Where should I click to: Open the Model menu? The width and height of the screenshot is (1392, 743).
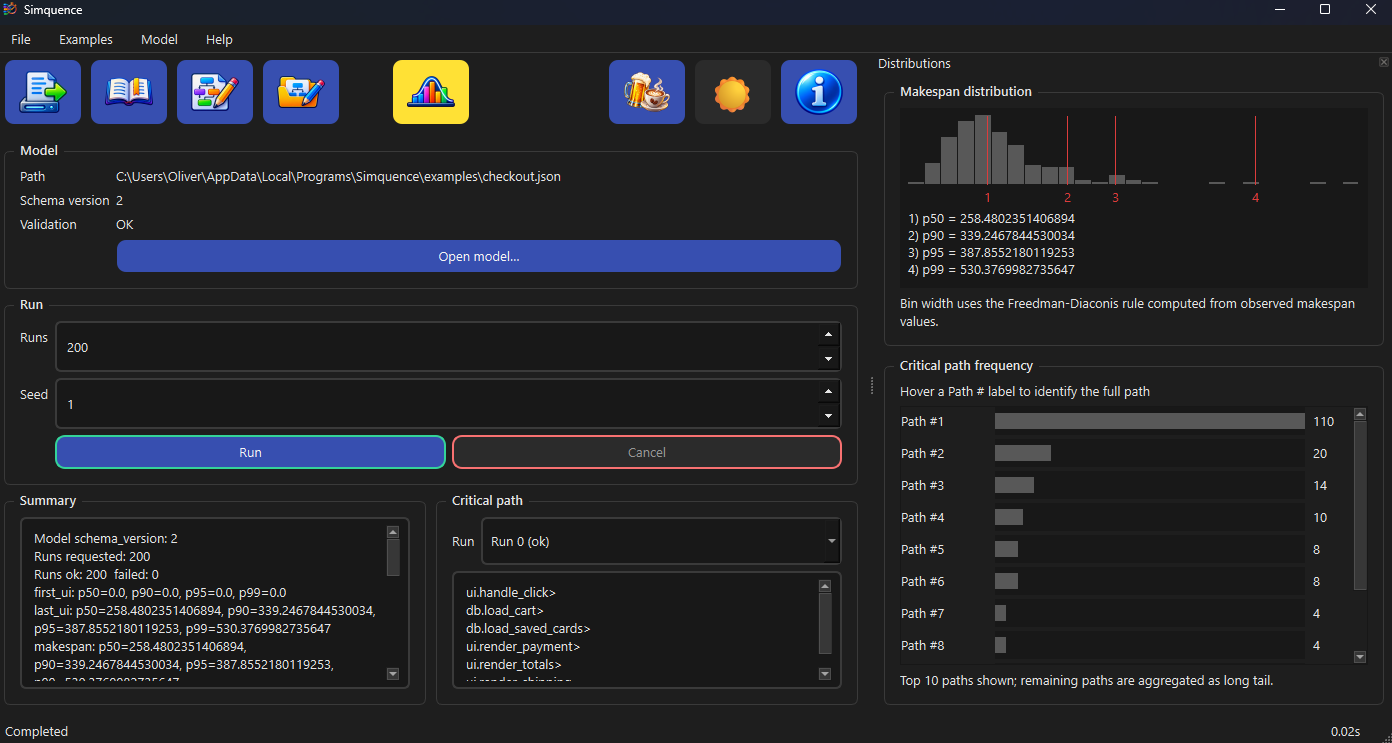pos(159,40)
